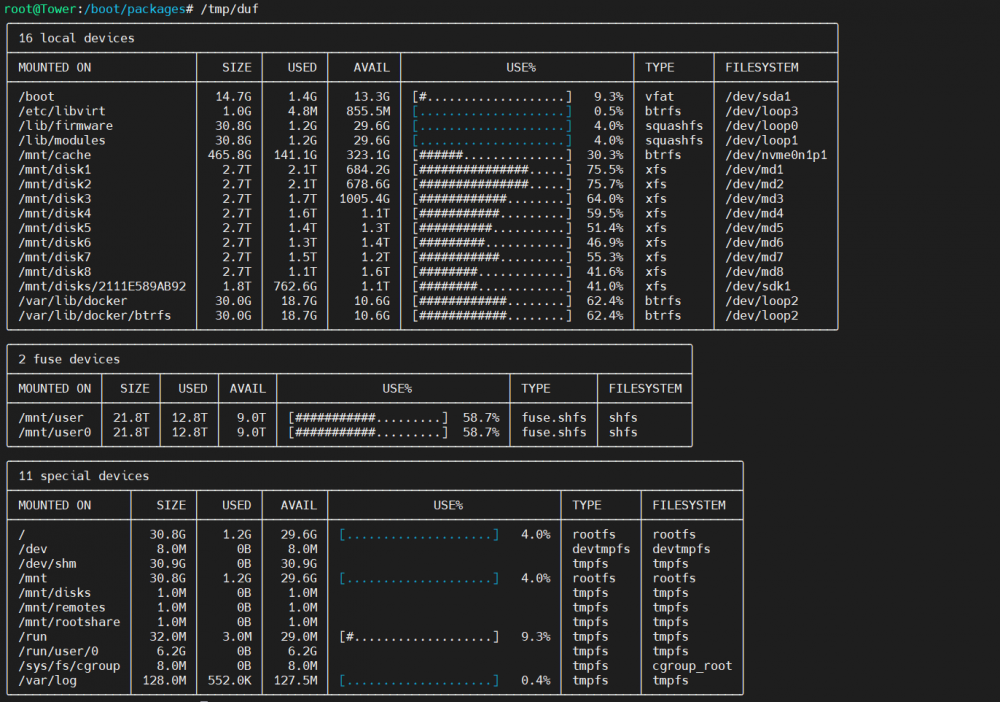Click the 16 local devices title
Image resolution: width=1000 pixels, height=702 pixels.
77,38
